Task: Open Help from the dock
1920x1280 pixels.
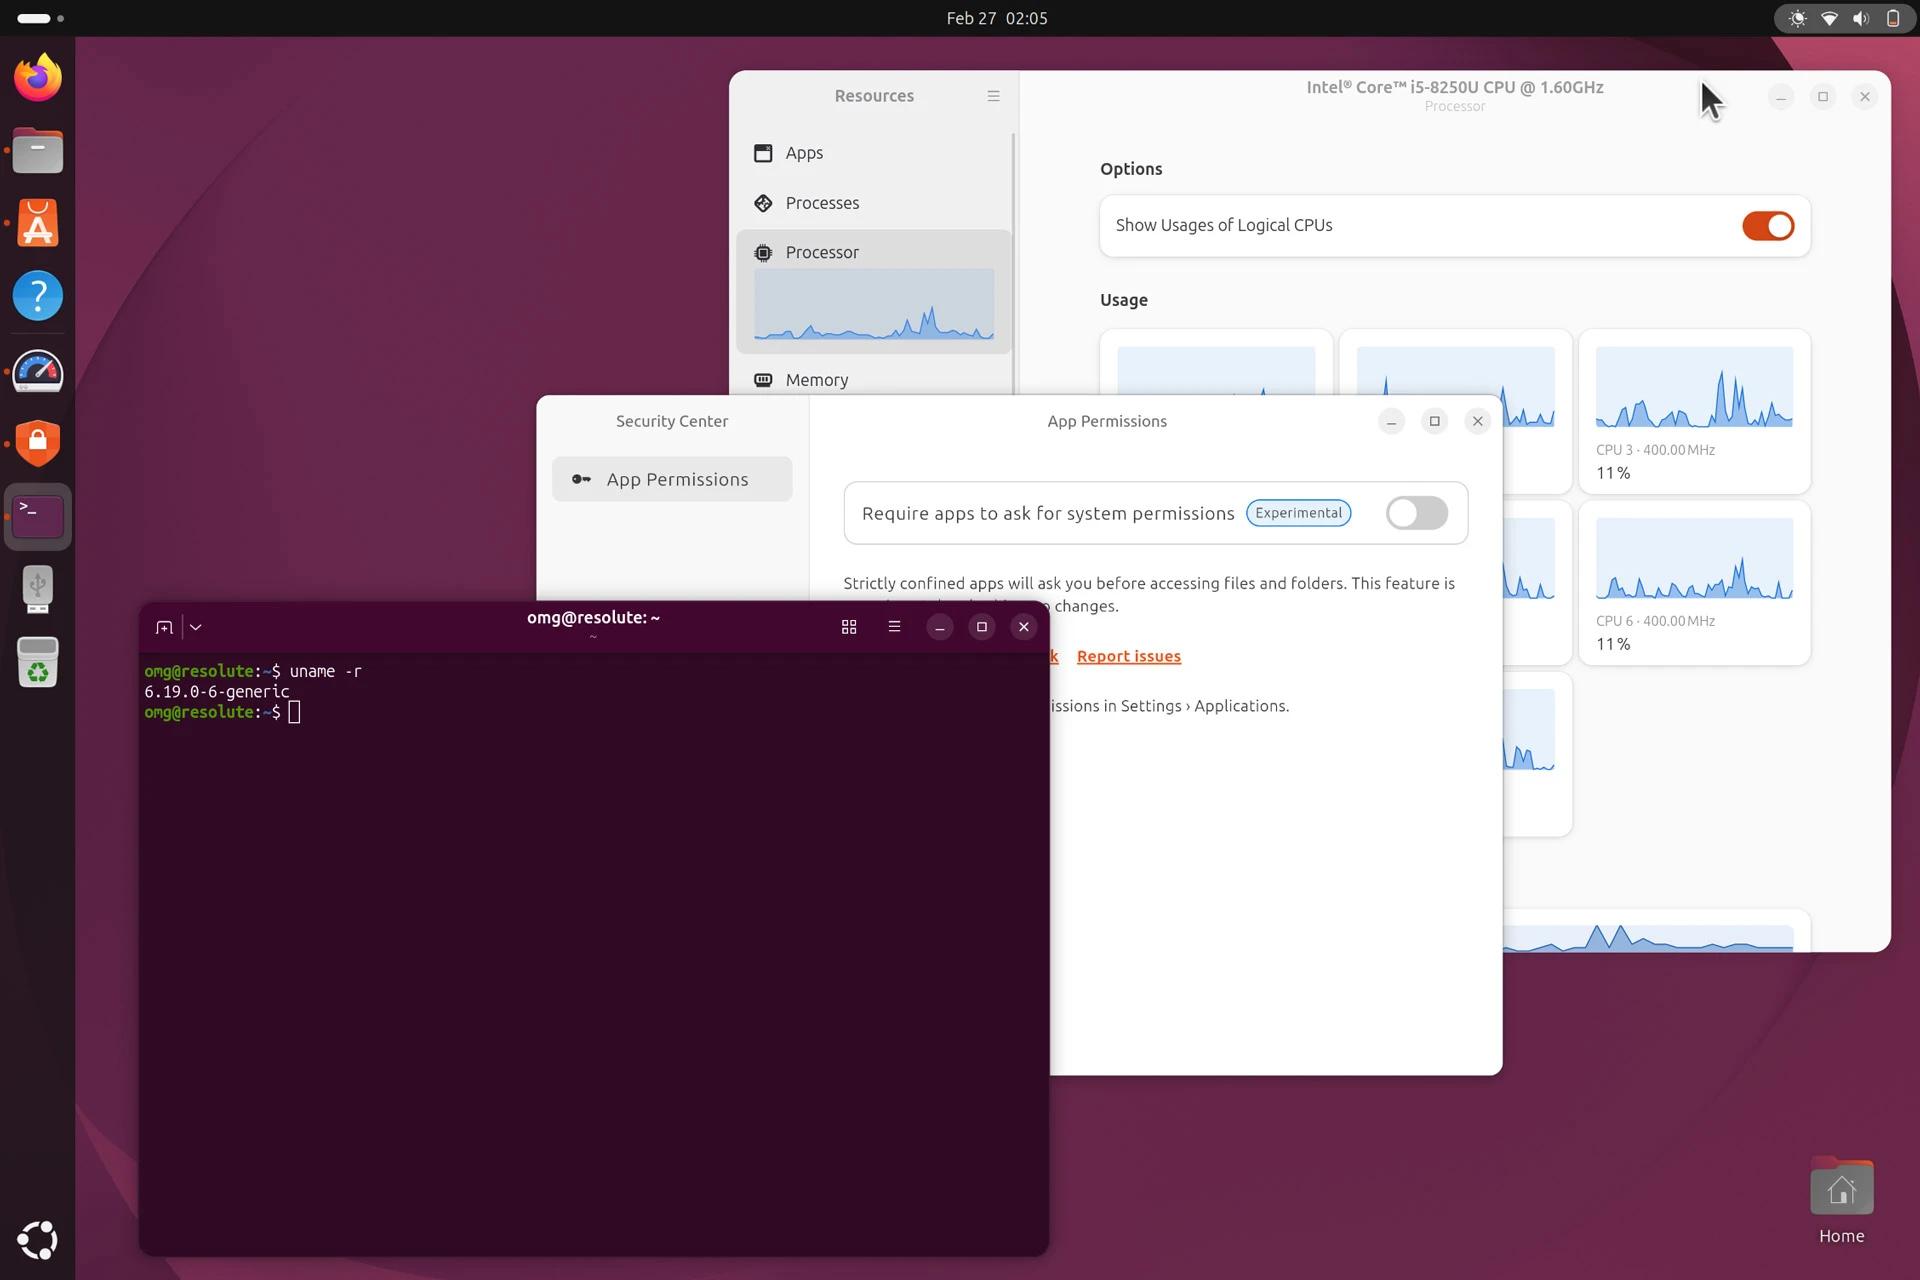Action: pyautogui.click(x=37, y=295)
